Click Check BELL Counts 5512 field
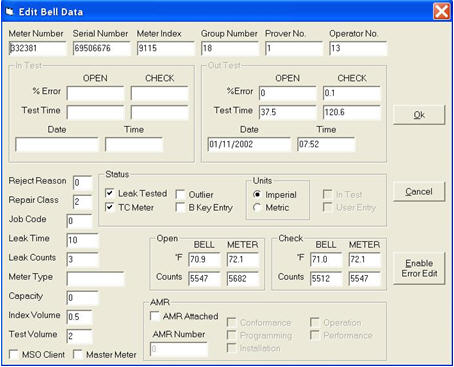 click(x=326, y=279)
